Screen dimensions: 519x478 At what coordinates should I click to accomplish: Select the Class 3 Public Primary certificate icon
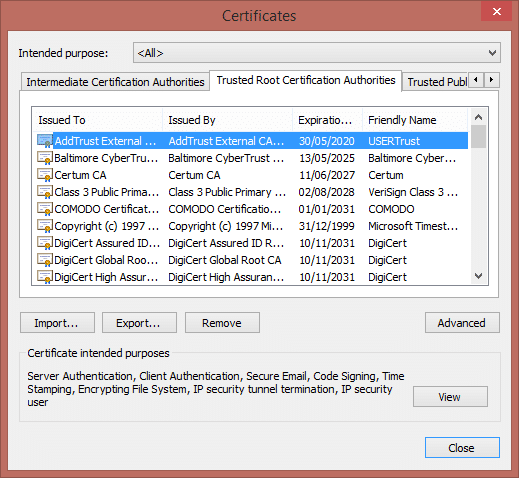(45, 192)
